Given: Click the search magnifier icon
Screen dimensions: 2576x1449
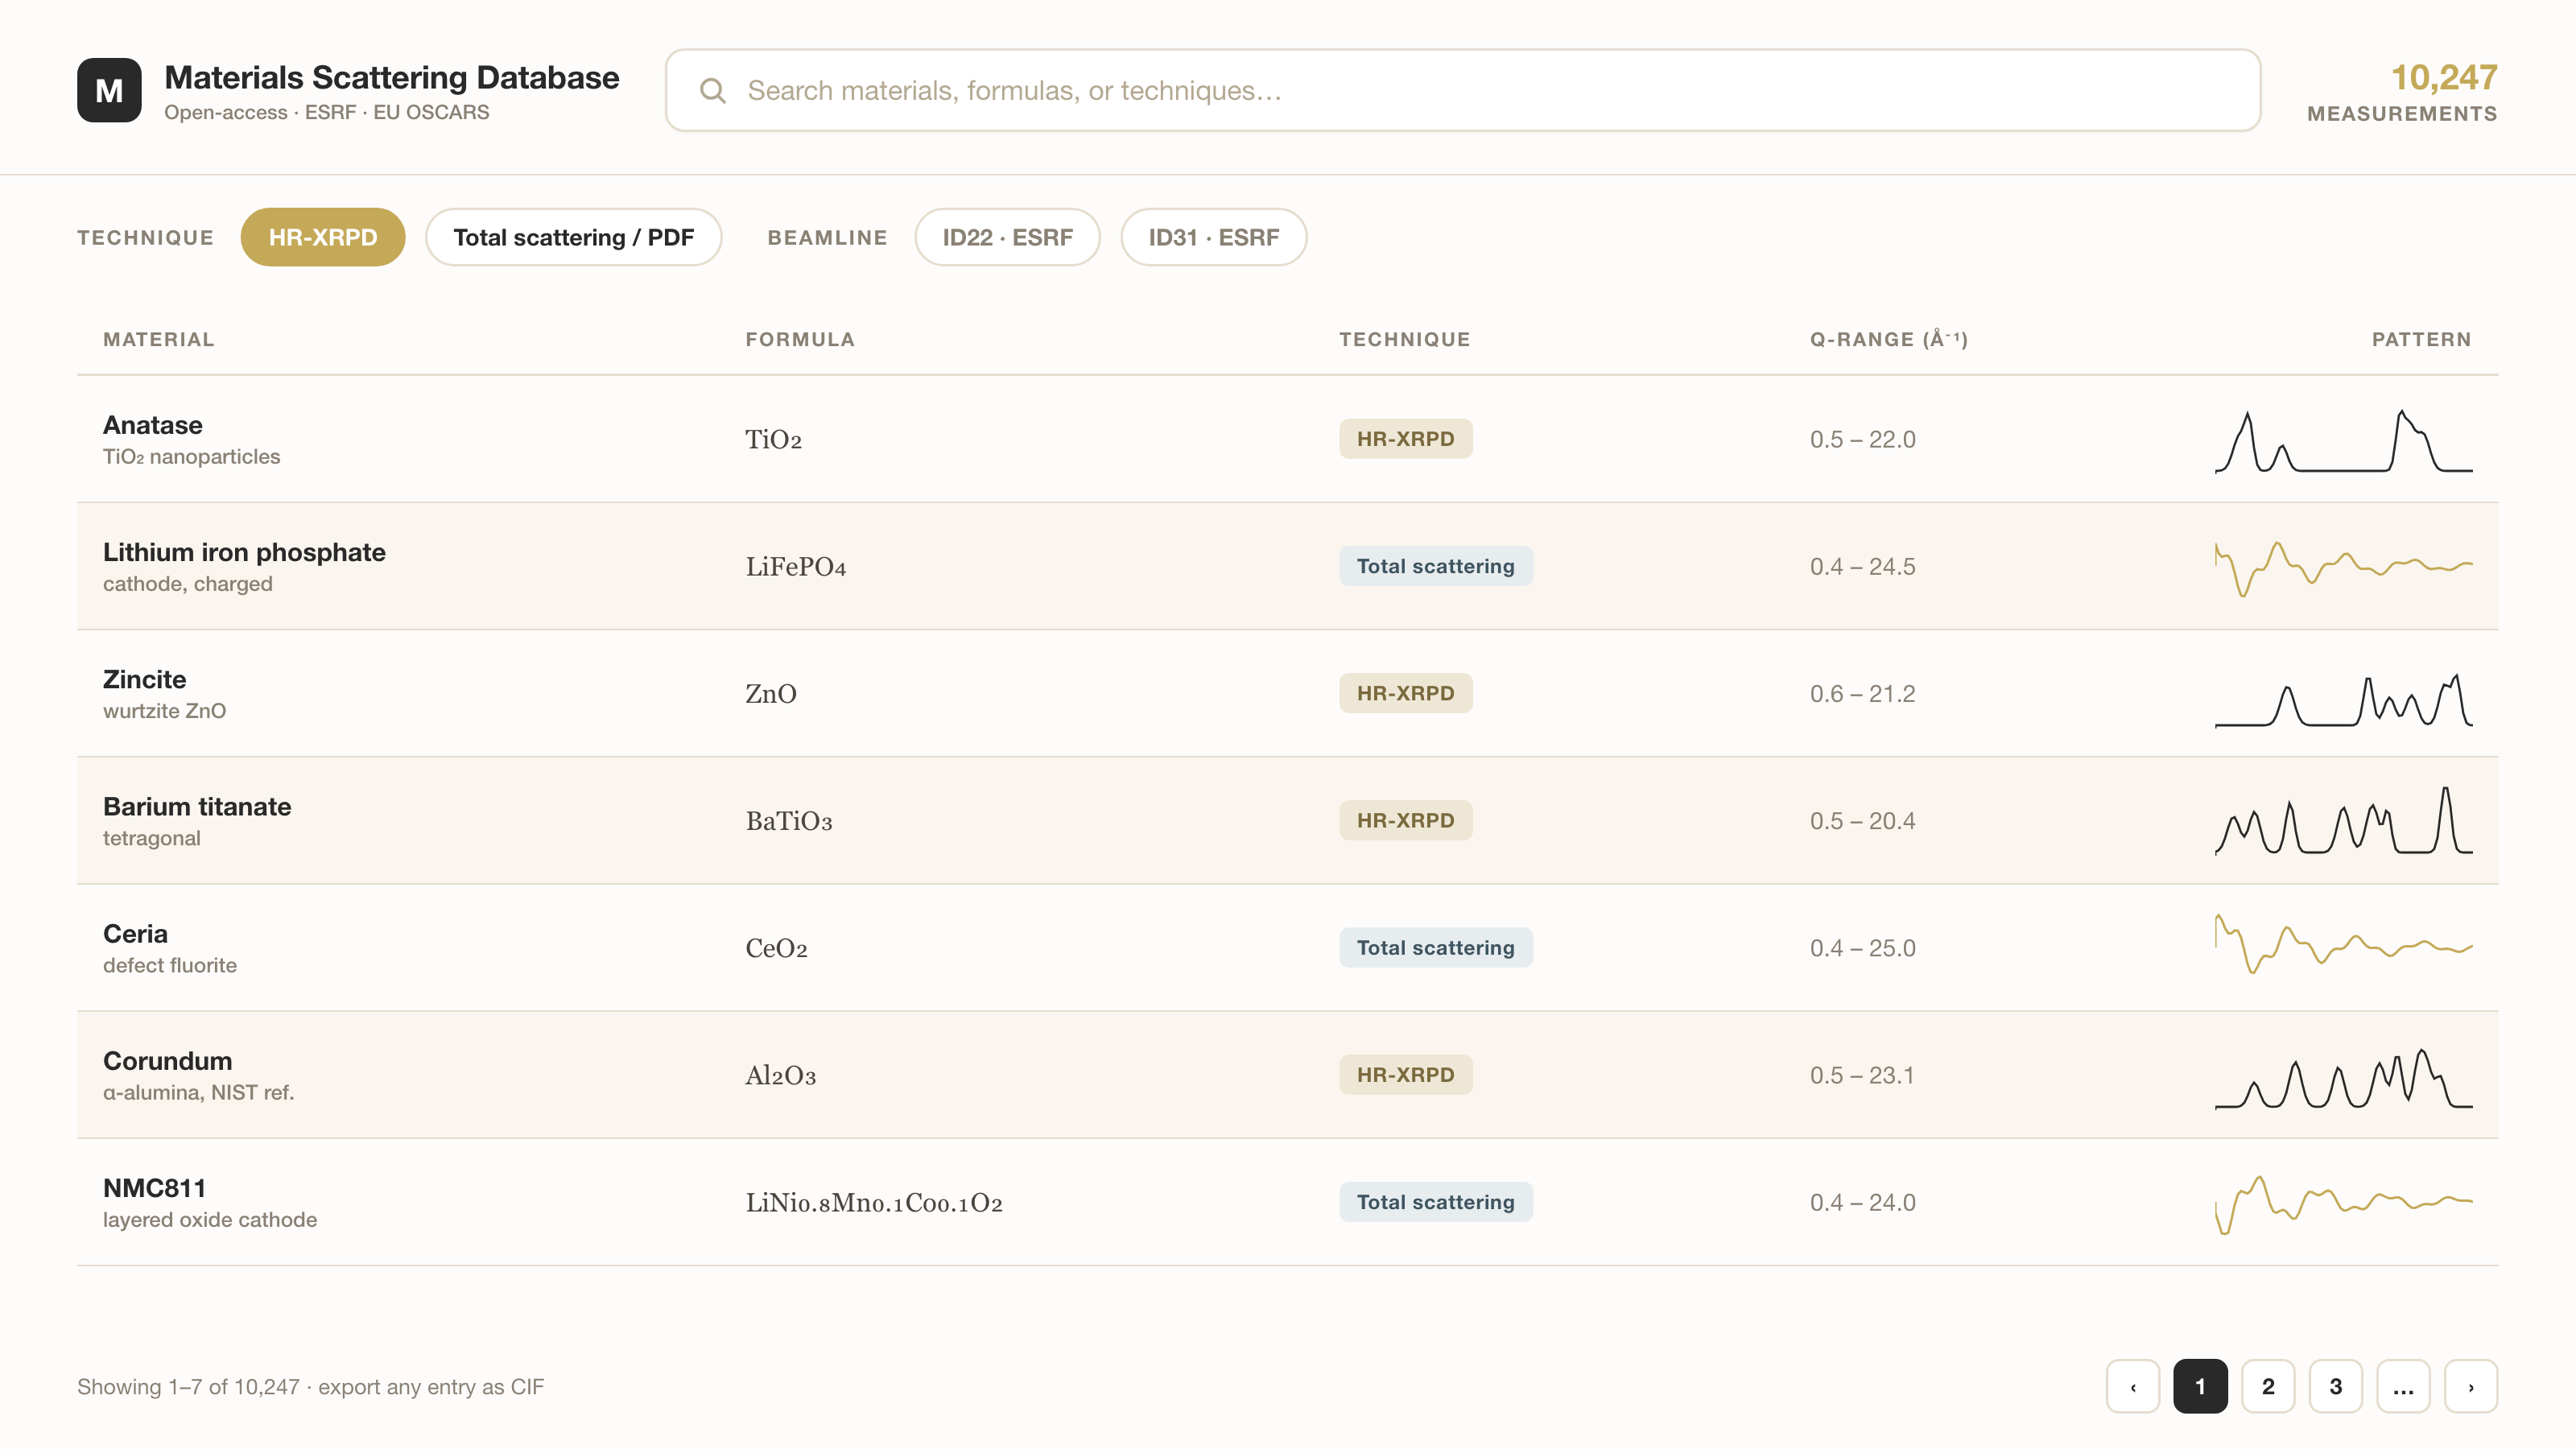Looking at the screenshot, I should 713,91.
